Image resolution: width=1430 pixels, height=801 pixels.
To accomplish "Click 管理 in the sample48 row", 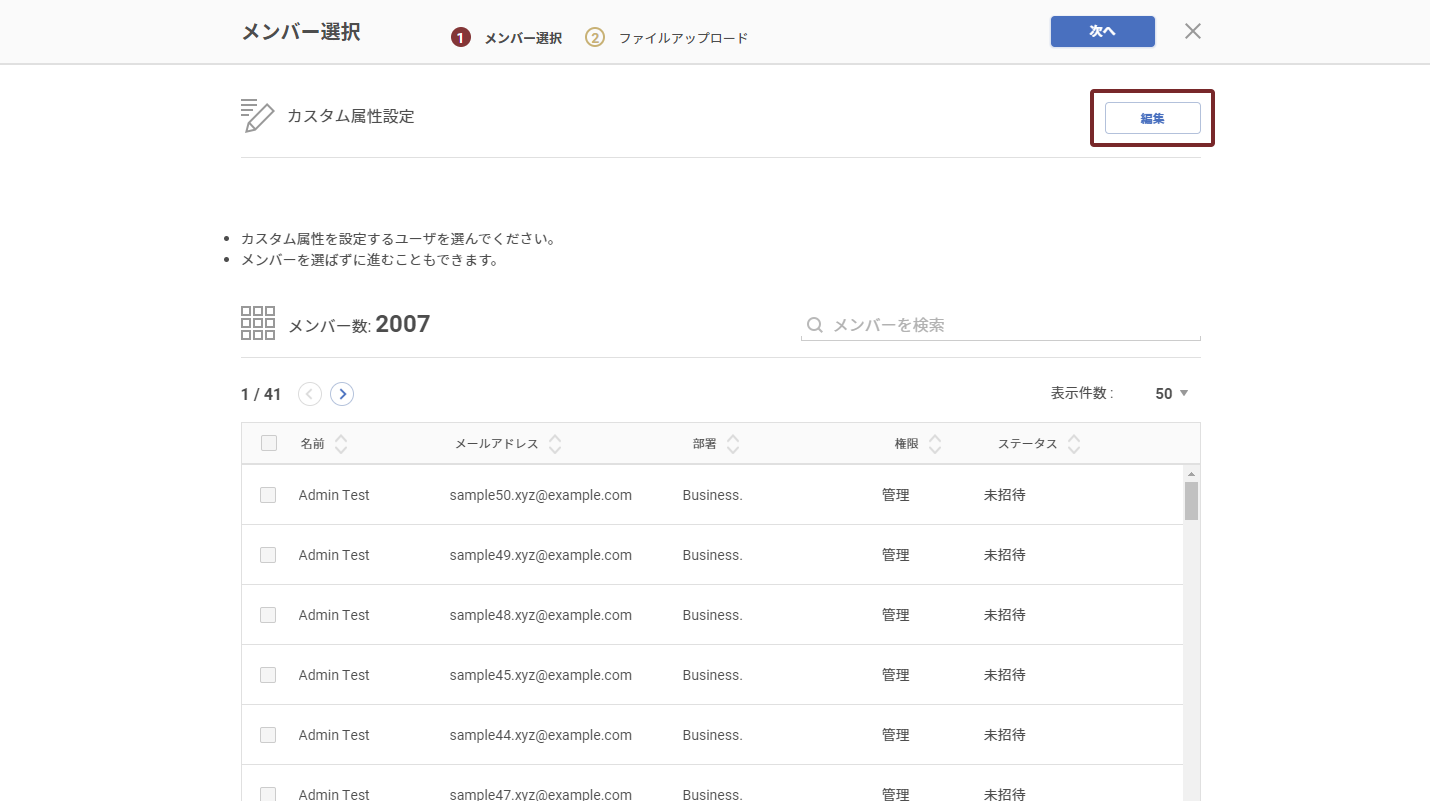I will point(895,615).
